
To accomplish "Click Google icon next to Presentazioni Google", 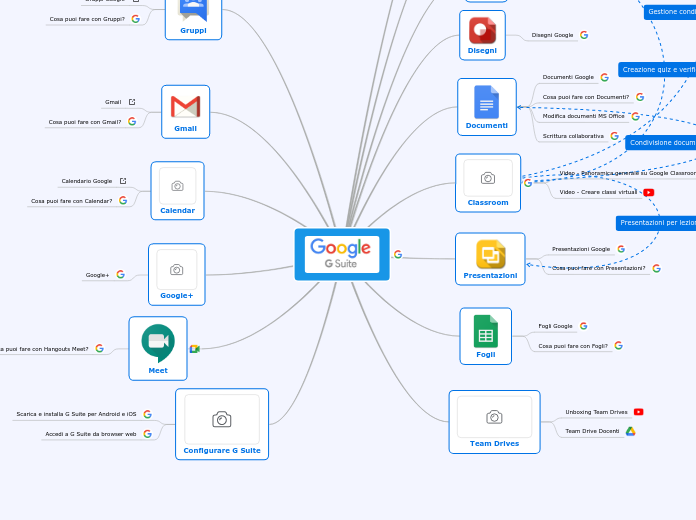I will pyautogui.click(x=621, y=249).
